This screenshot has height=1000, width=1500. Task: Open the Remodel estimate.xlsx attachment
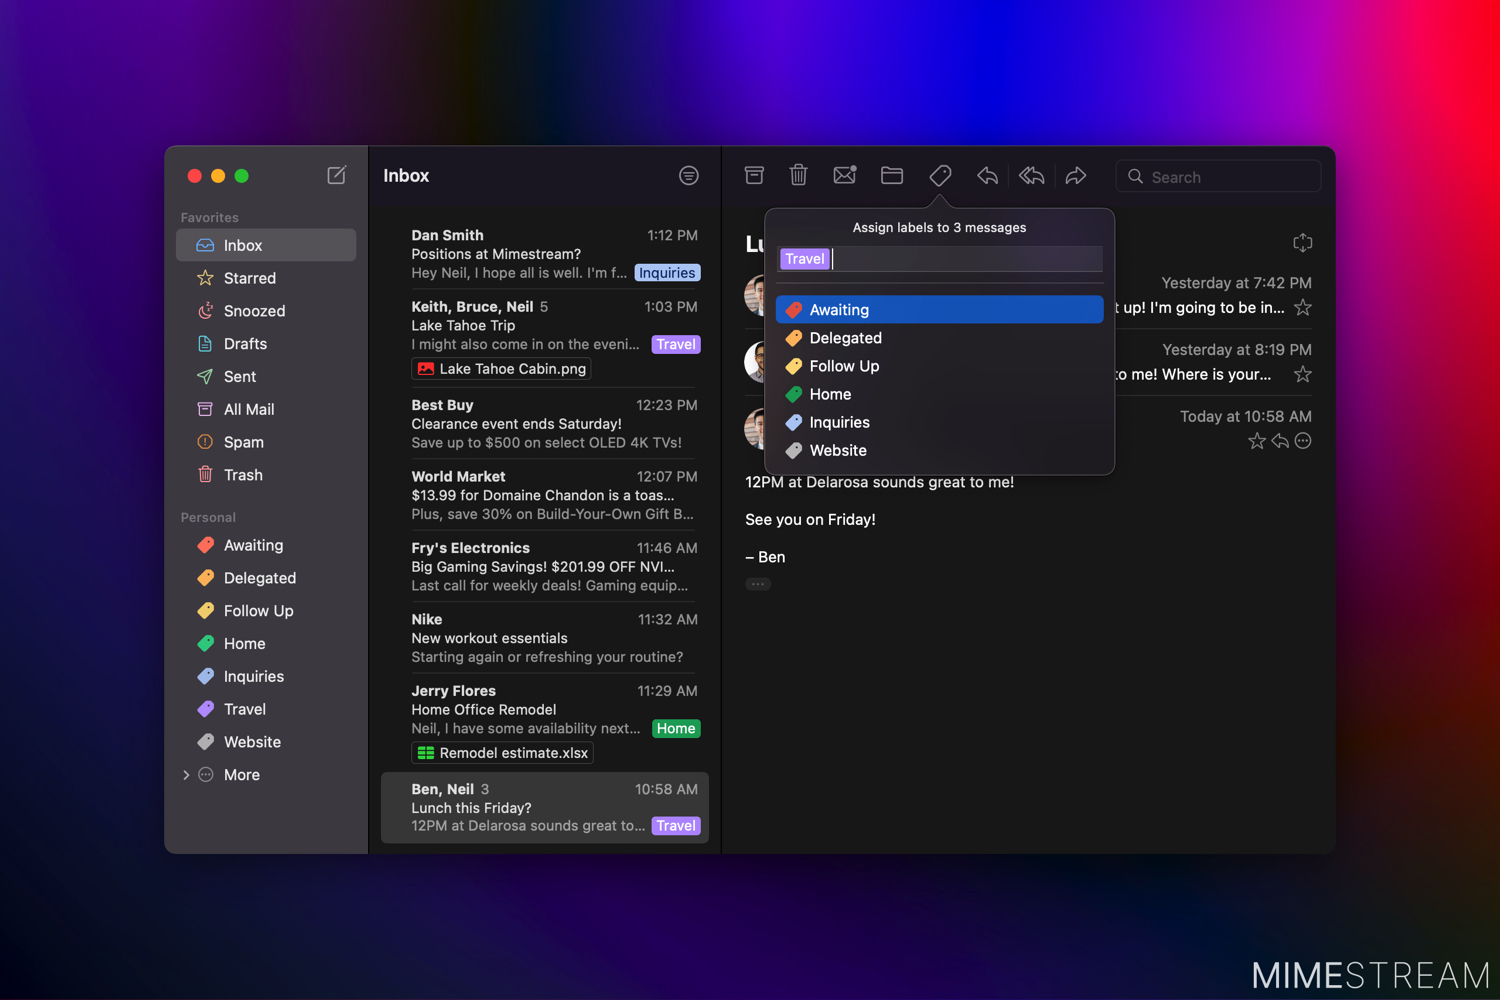click(502, 753)
